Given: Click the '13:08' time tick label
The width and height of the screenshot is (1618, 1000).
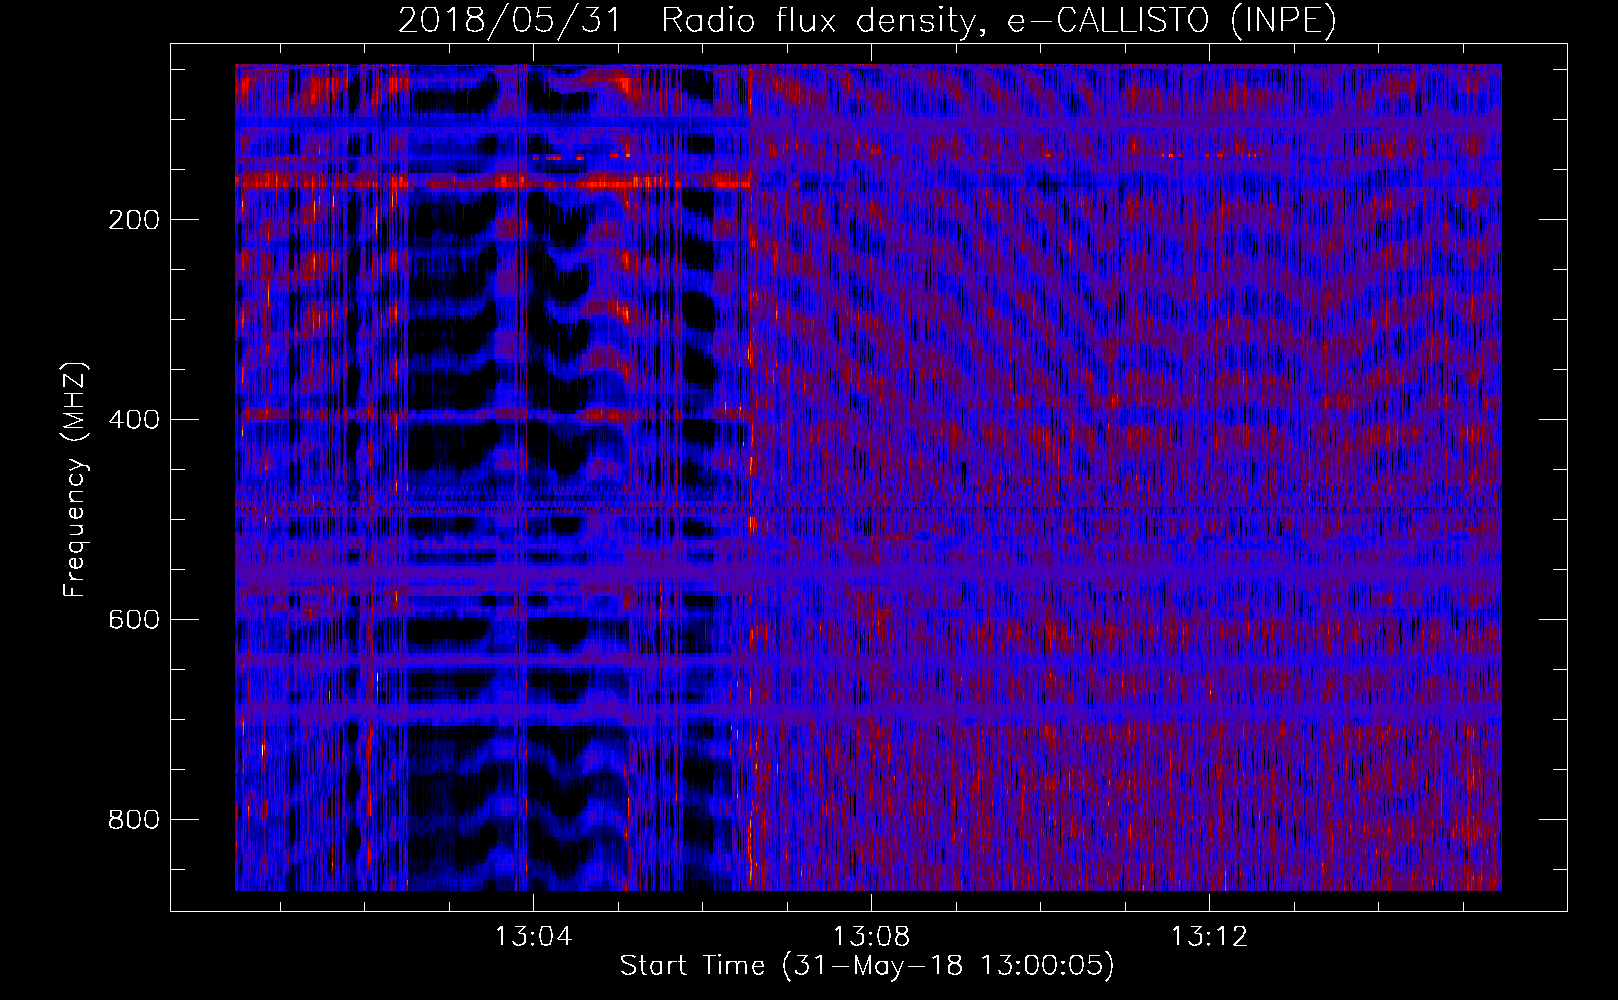Looking at the screenshot, I should click(x=872, y=937).
